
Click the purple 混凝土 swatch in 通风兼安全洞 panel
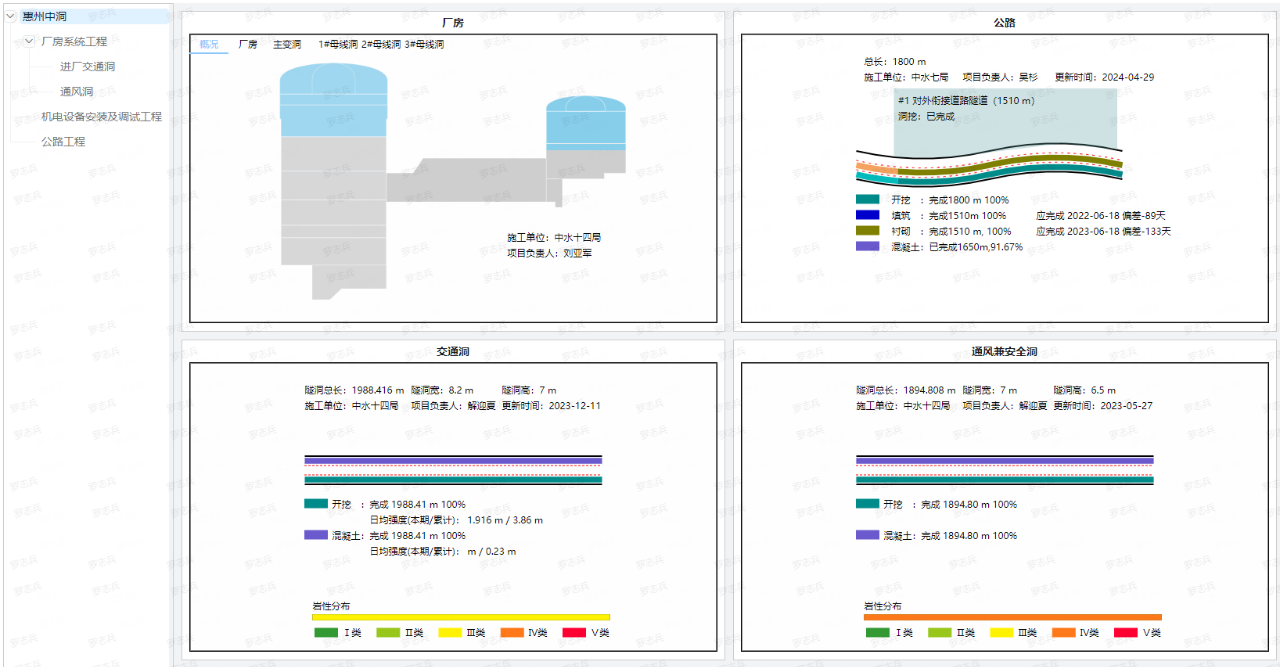868,535
